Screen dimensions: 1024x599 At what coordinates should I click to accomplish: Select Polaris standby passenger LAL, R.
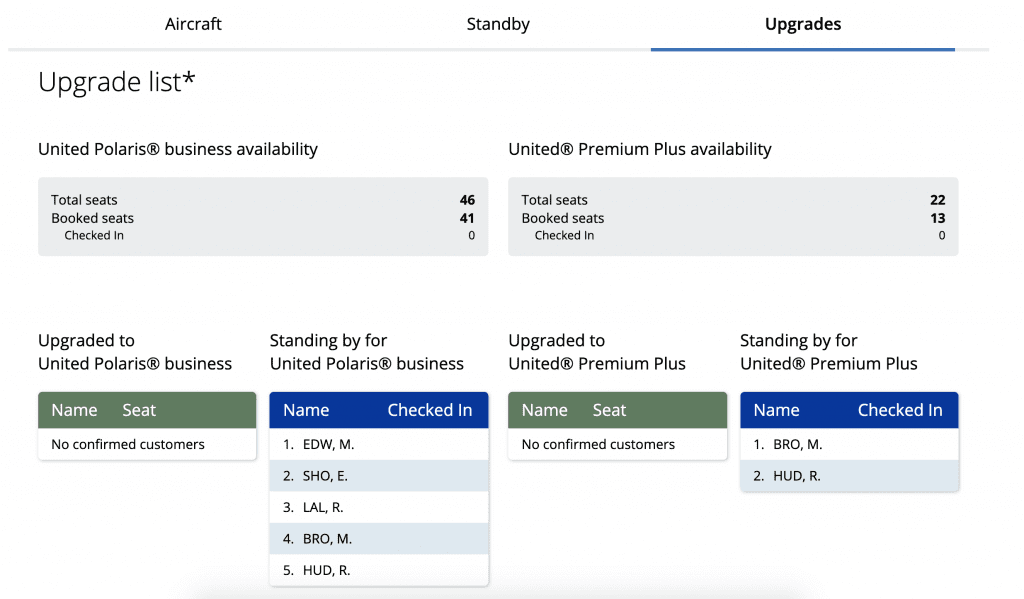(379, 507)
